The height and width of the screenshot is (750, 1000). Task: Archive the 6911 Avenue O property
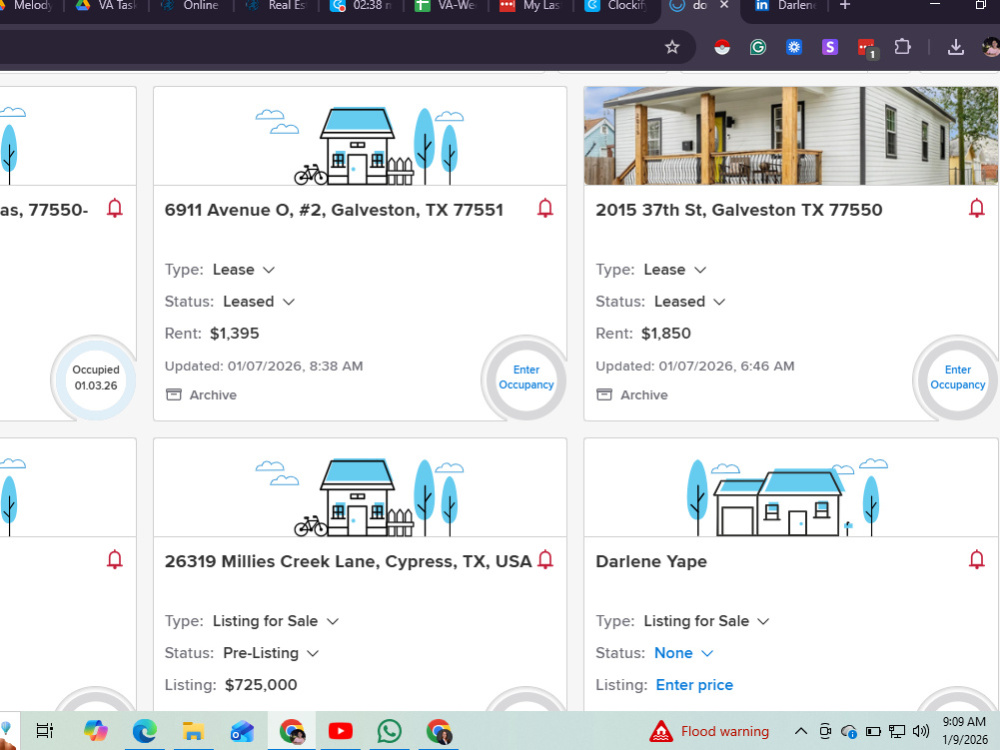(202, 395)
